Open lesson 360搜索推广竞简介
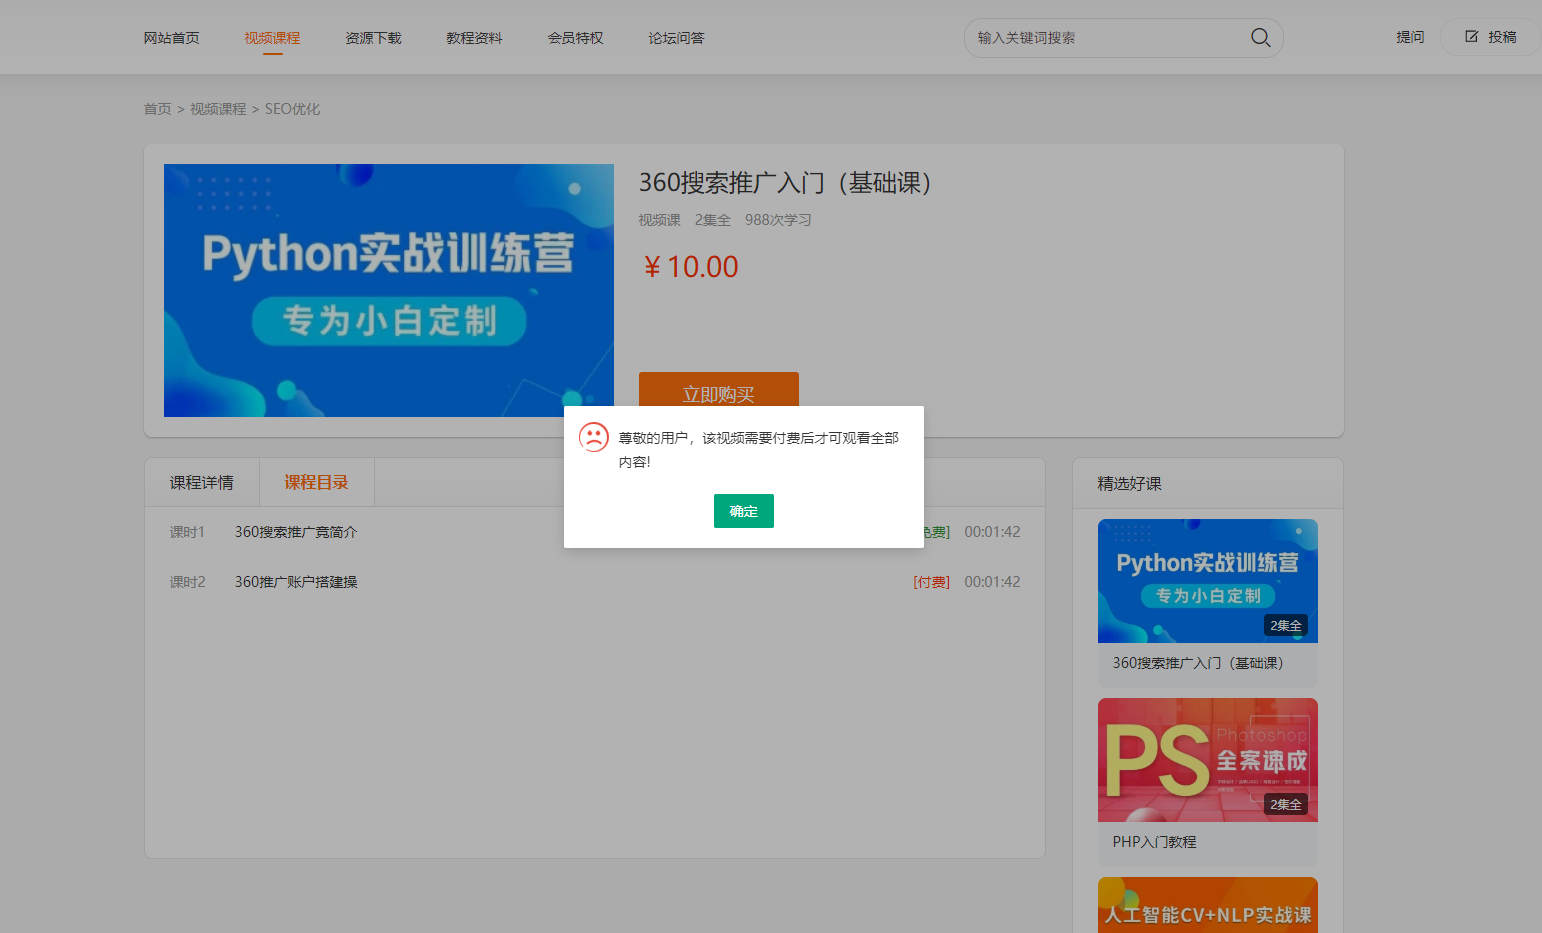 point(296,532)
